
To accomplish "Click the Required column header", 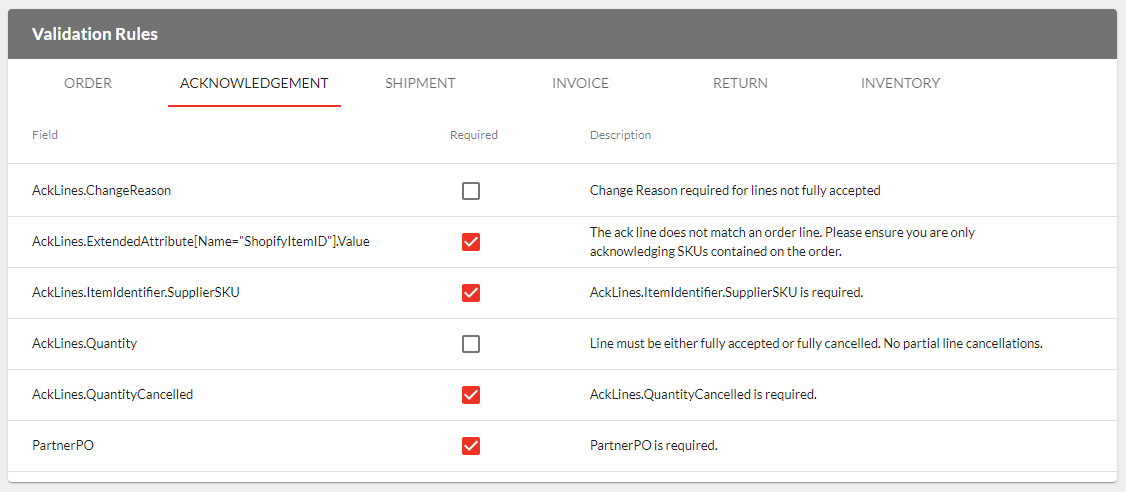I will (x=473, y=135).
